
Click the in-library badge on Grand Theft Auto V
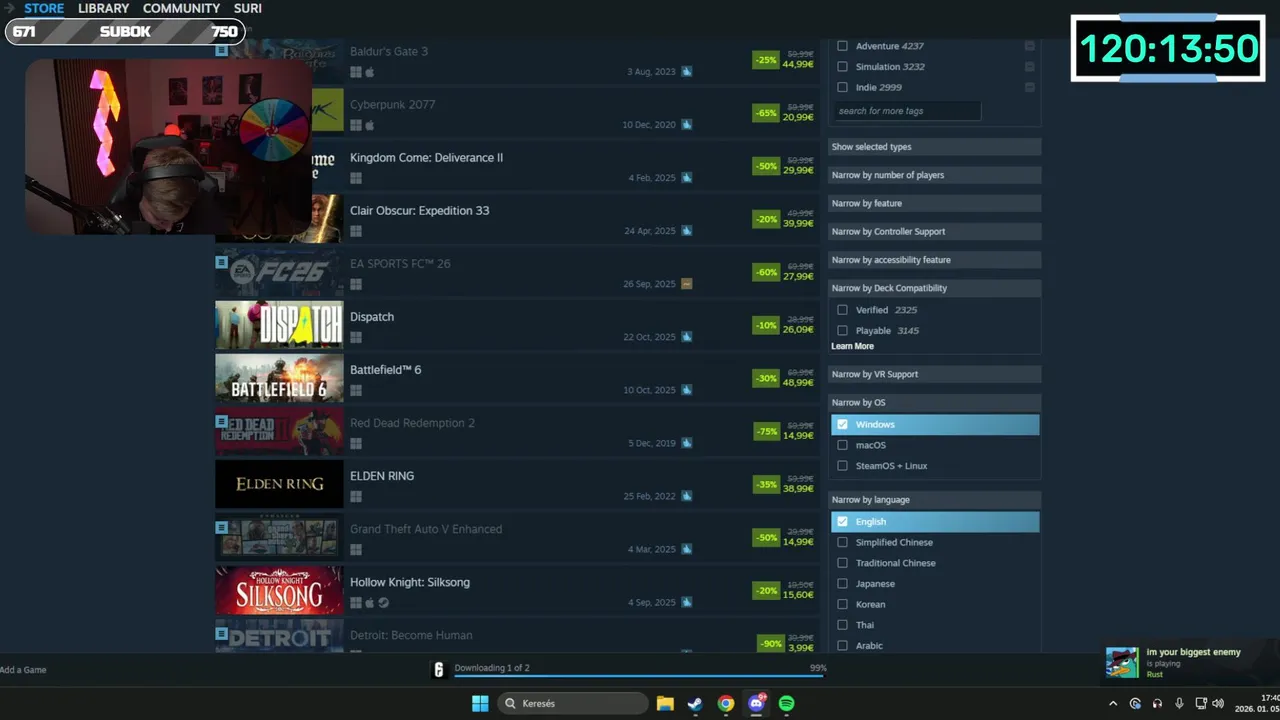pos(222,527)
